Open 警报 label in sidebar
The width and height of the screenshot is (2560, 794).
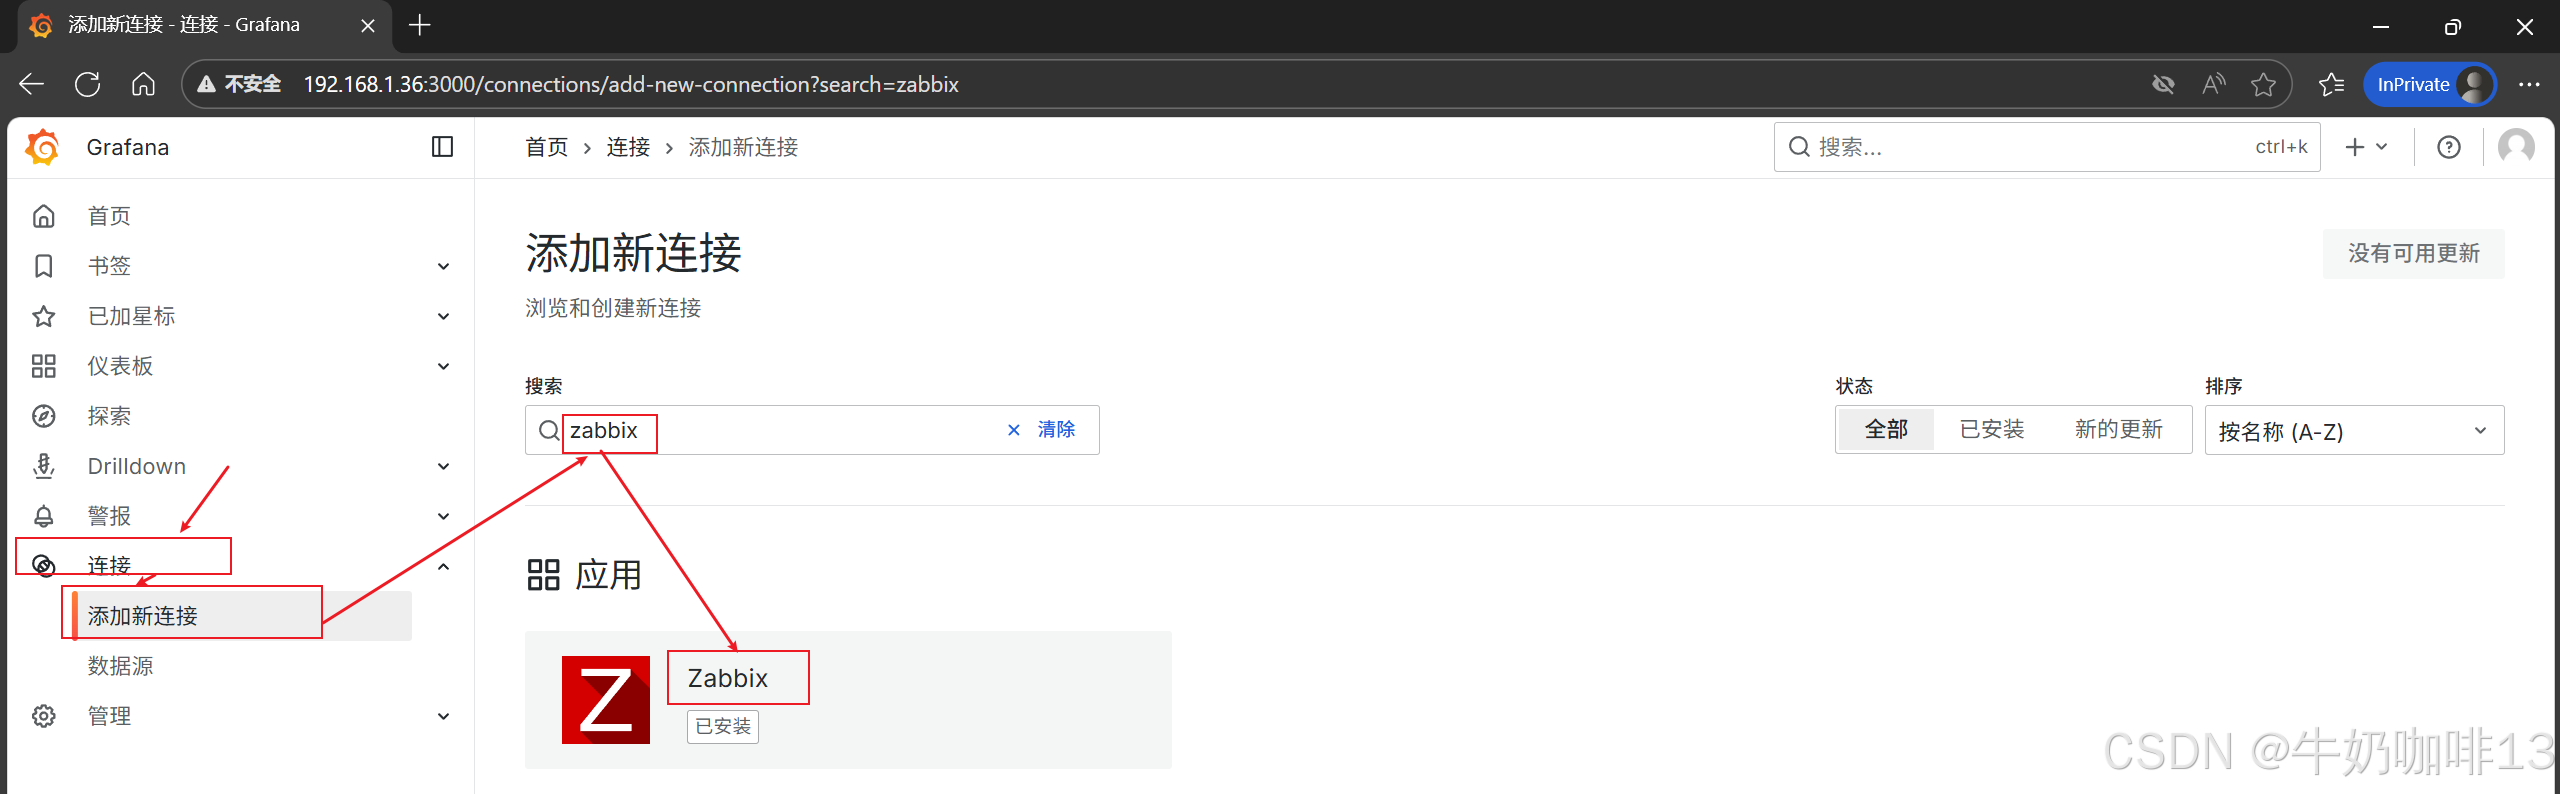(109, 516)
